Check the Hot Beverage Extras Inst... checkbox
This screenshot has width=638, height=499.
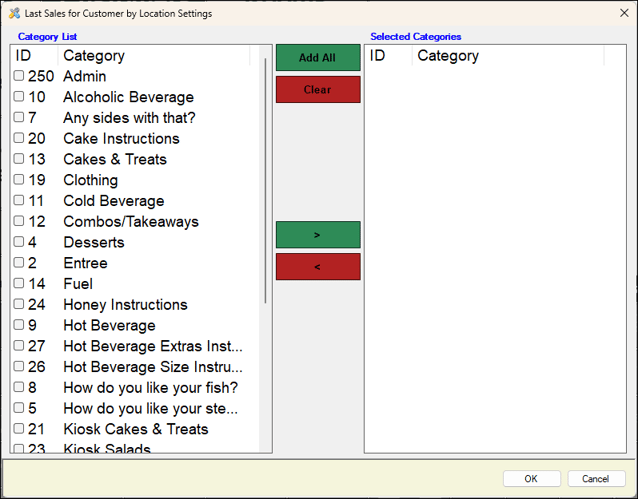pyautogui.click(x=19, y=346)
